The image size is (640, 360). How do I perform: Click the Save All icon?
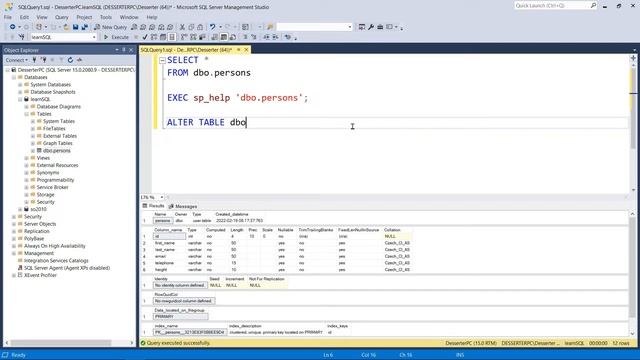click(x=84, y=27)
